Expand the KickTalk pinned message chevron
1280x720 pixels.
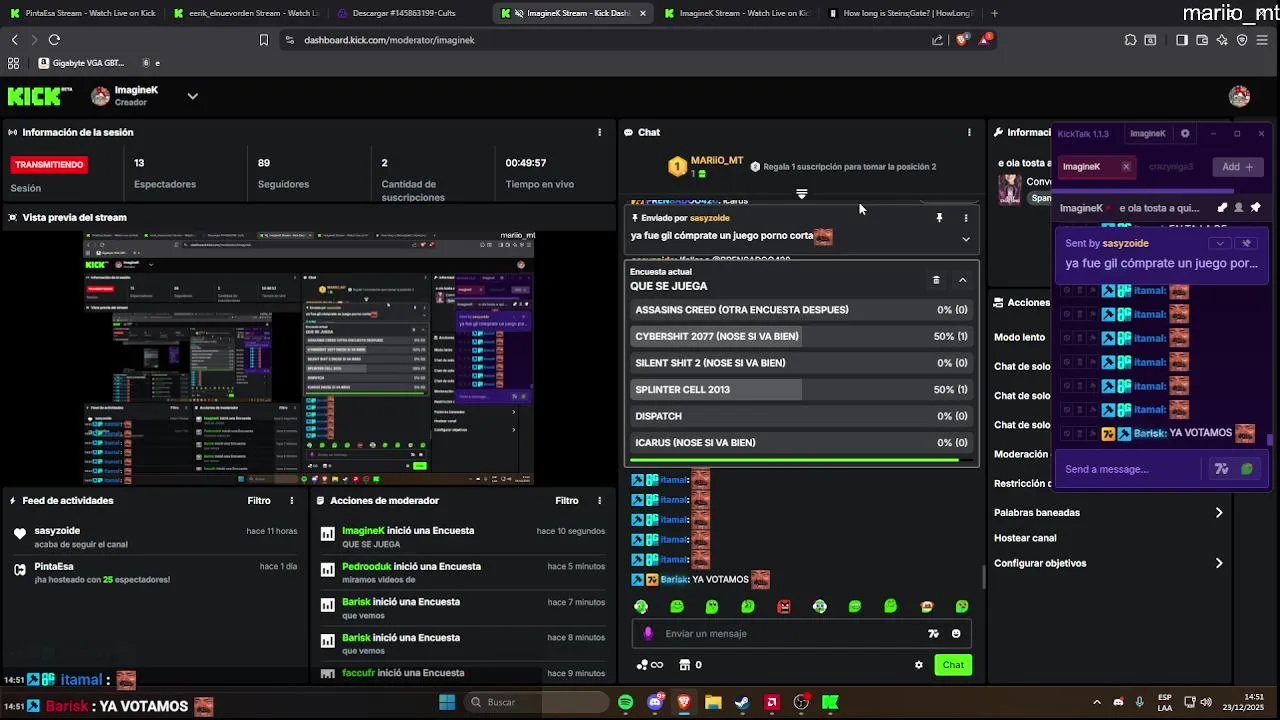(x=1219, y=243)
